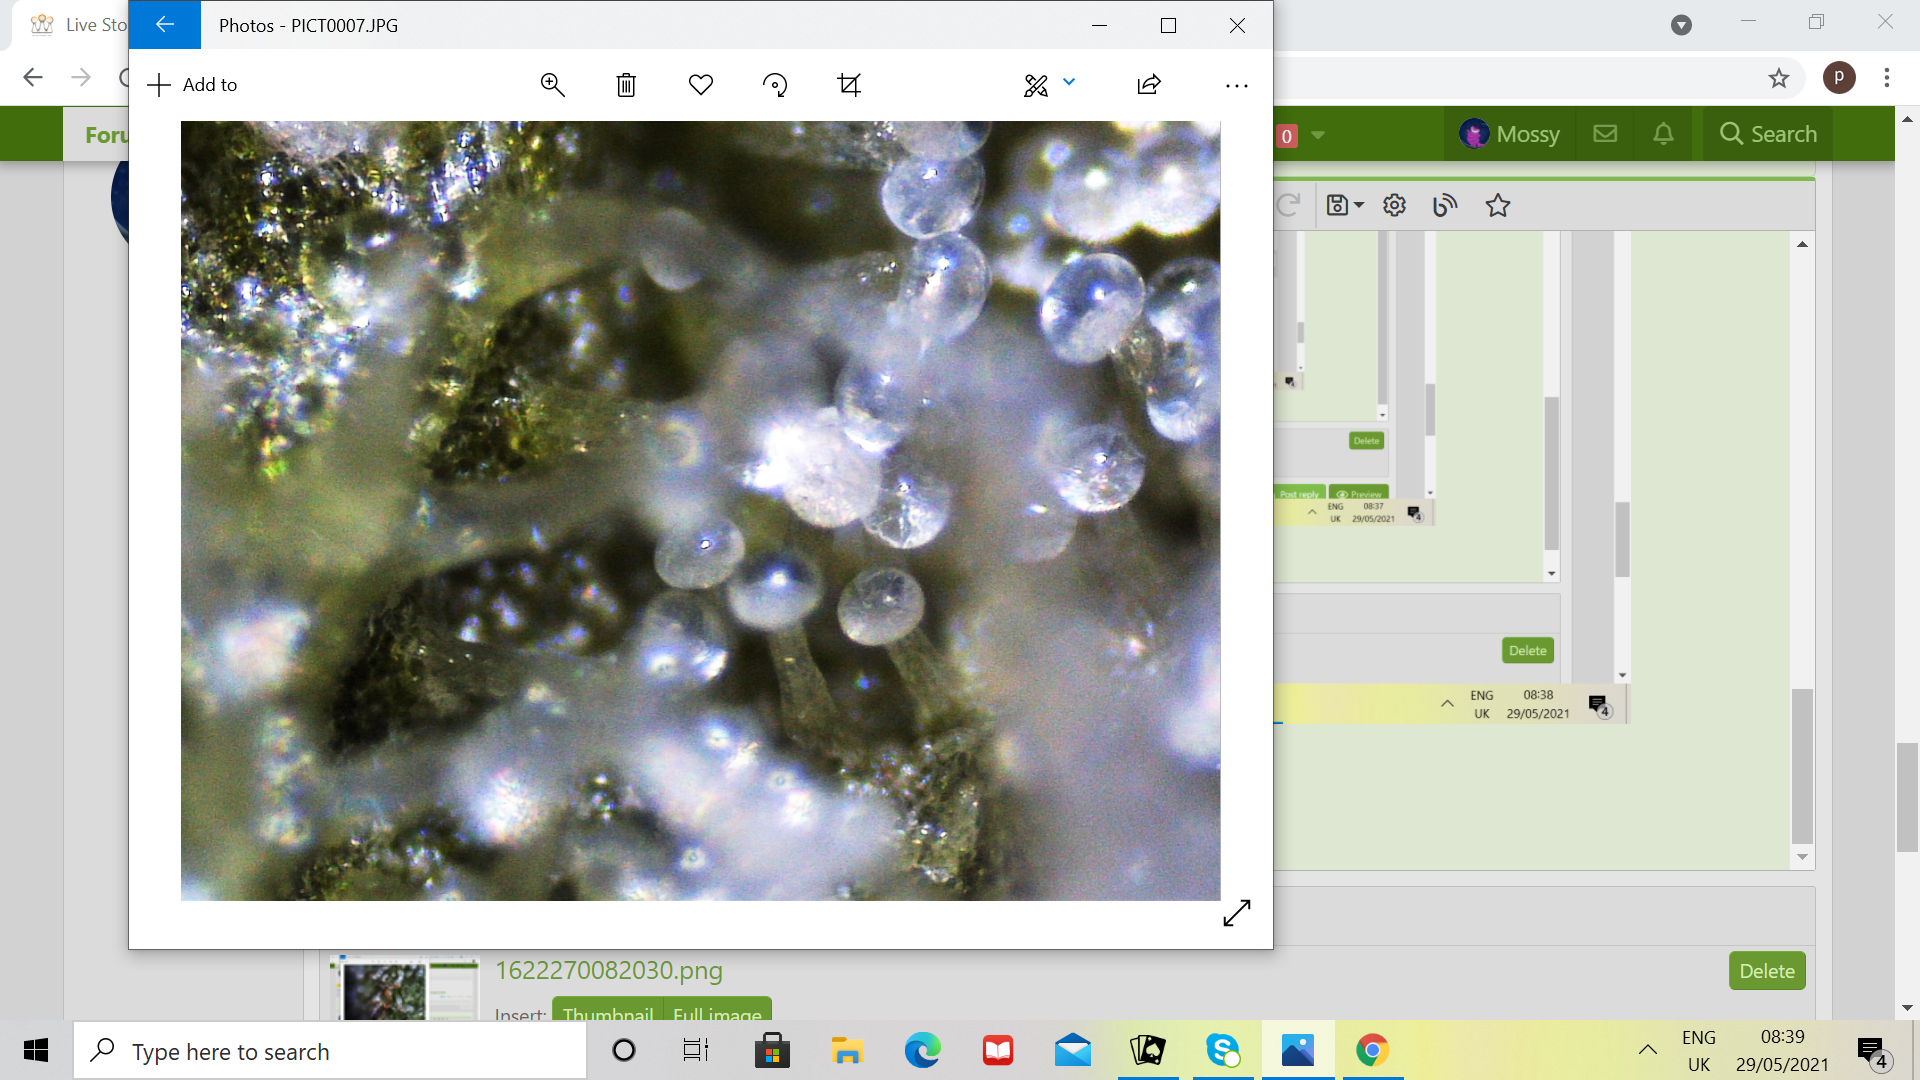
Task: Expand the Edit & Create dropdown chevron
Action: point(1069,82)
